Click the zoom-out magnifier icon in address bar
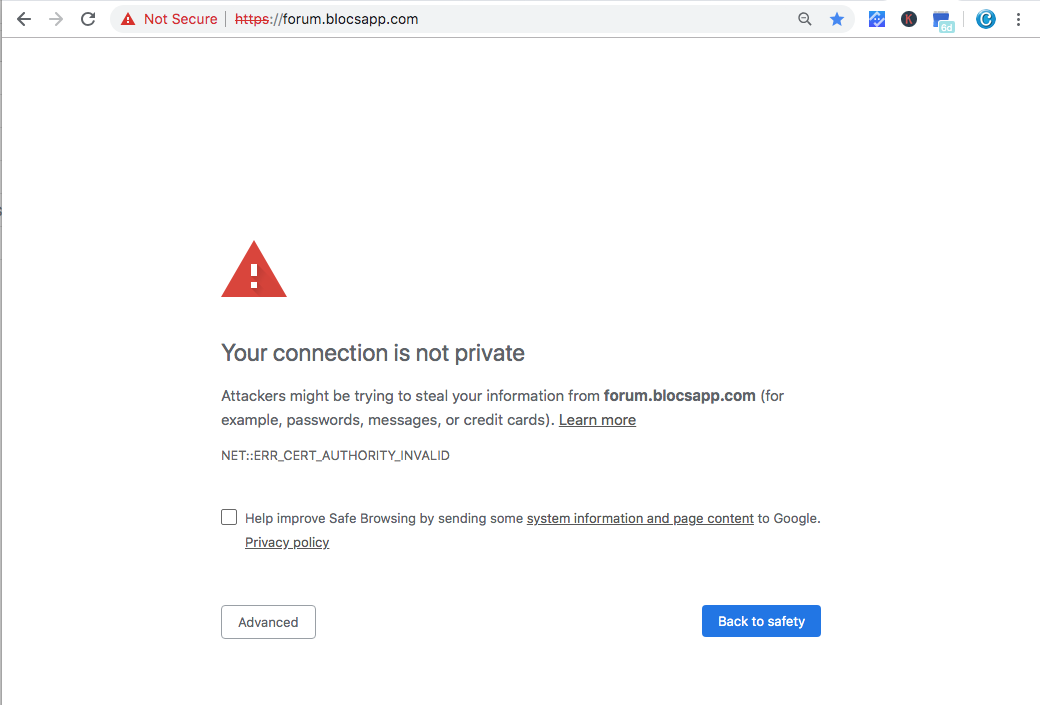1040x705 pixels. coord(805,19)
